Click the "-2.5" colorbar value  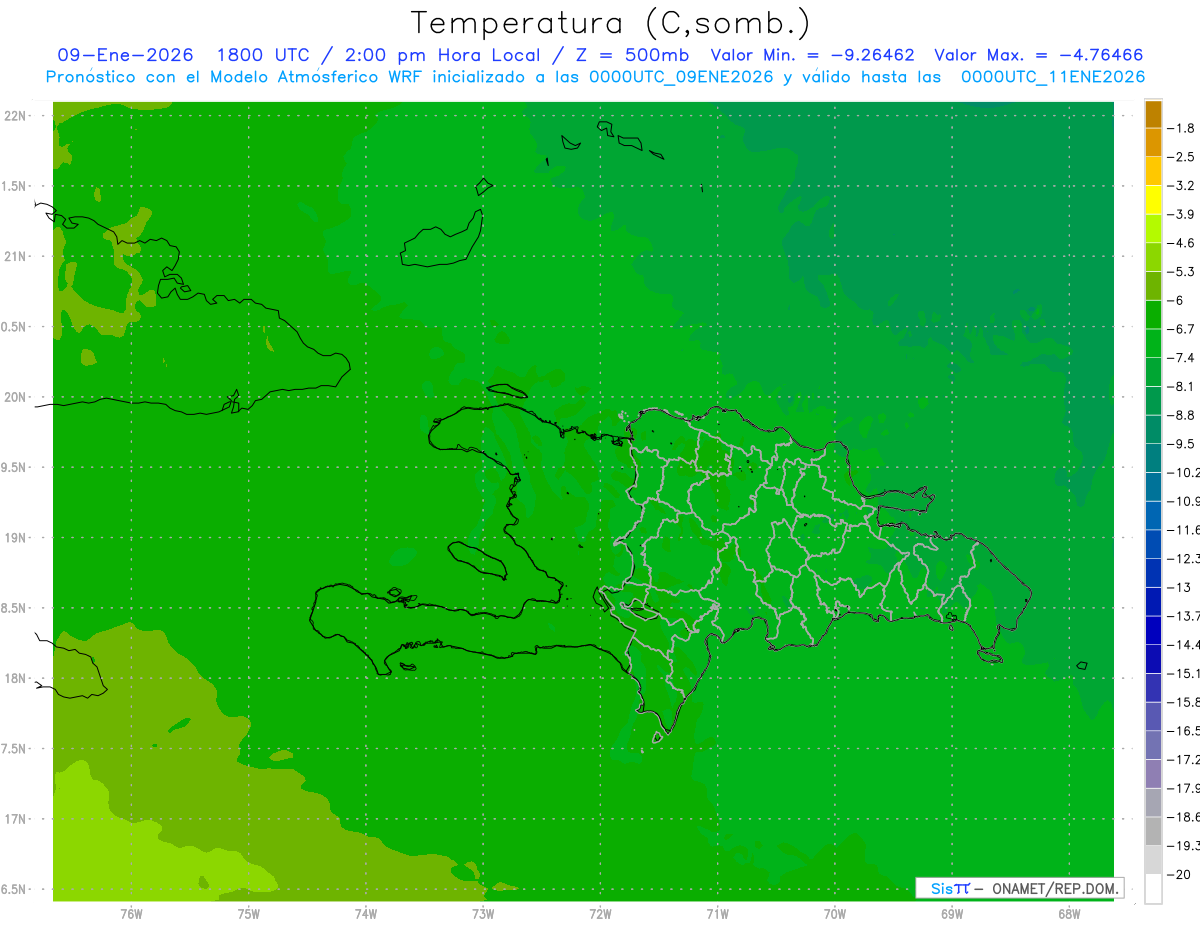click(1181, 157)
